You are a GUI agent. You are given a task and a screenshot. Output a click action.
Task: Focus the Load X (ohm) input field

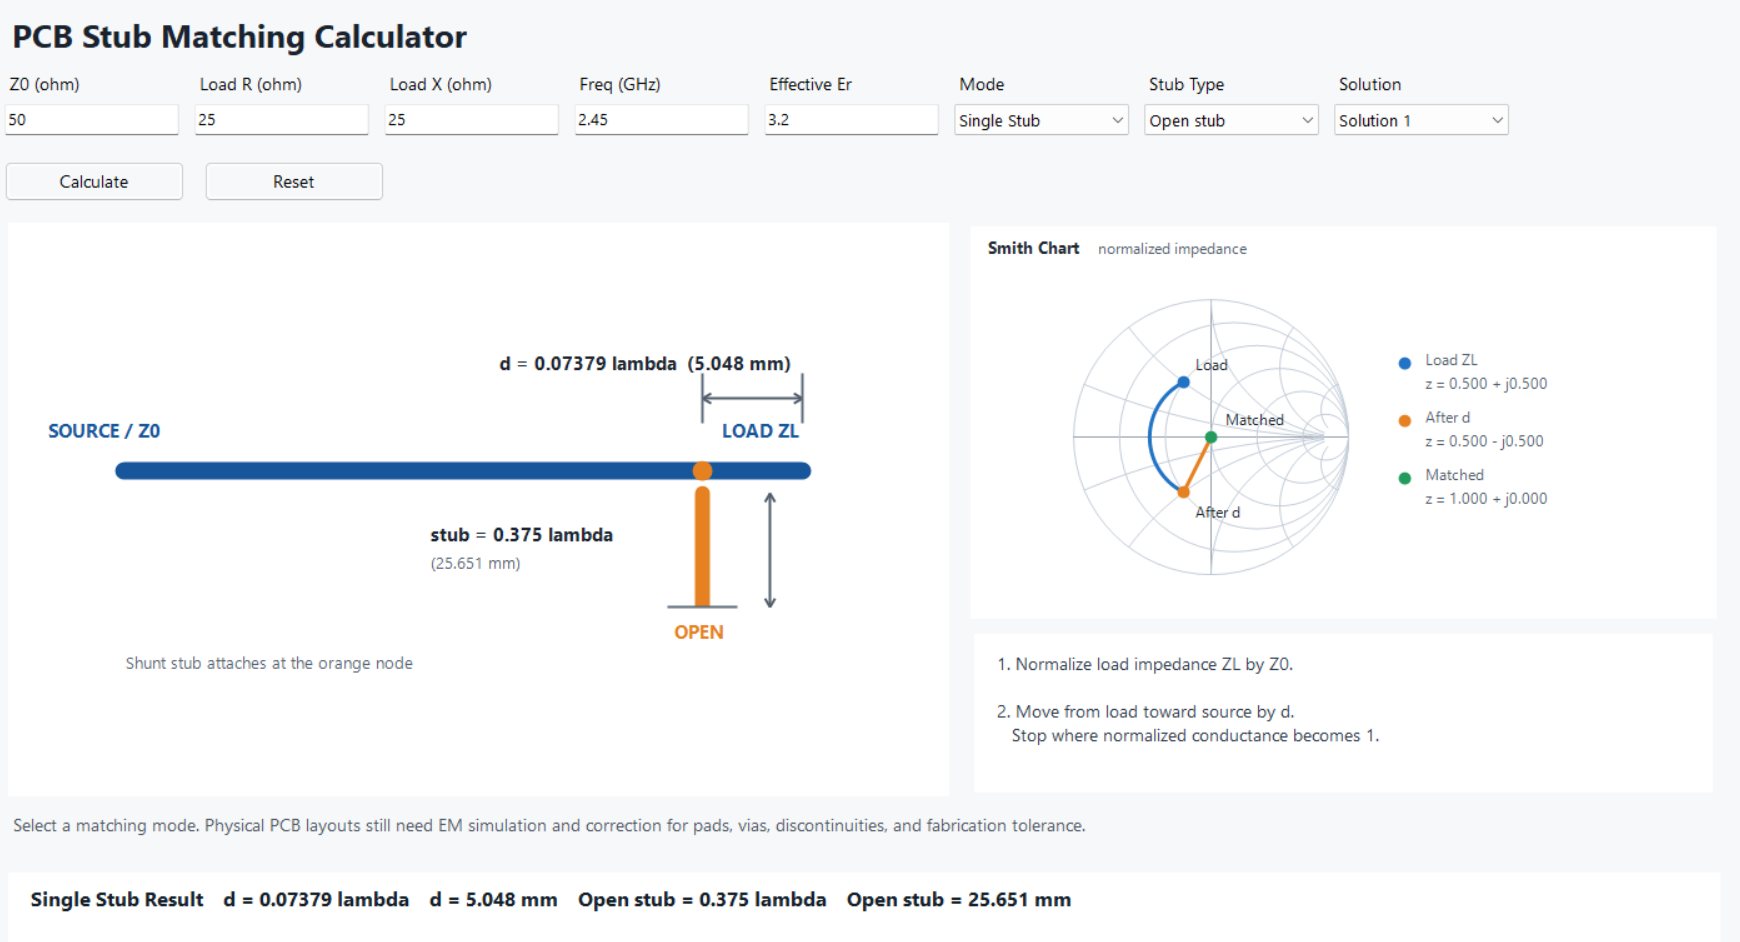472,120
